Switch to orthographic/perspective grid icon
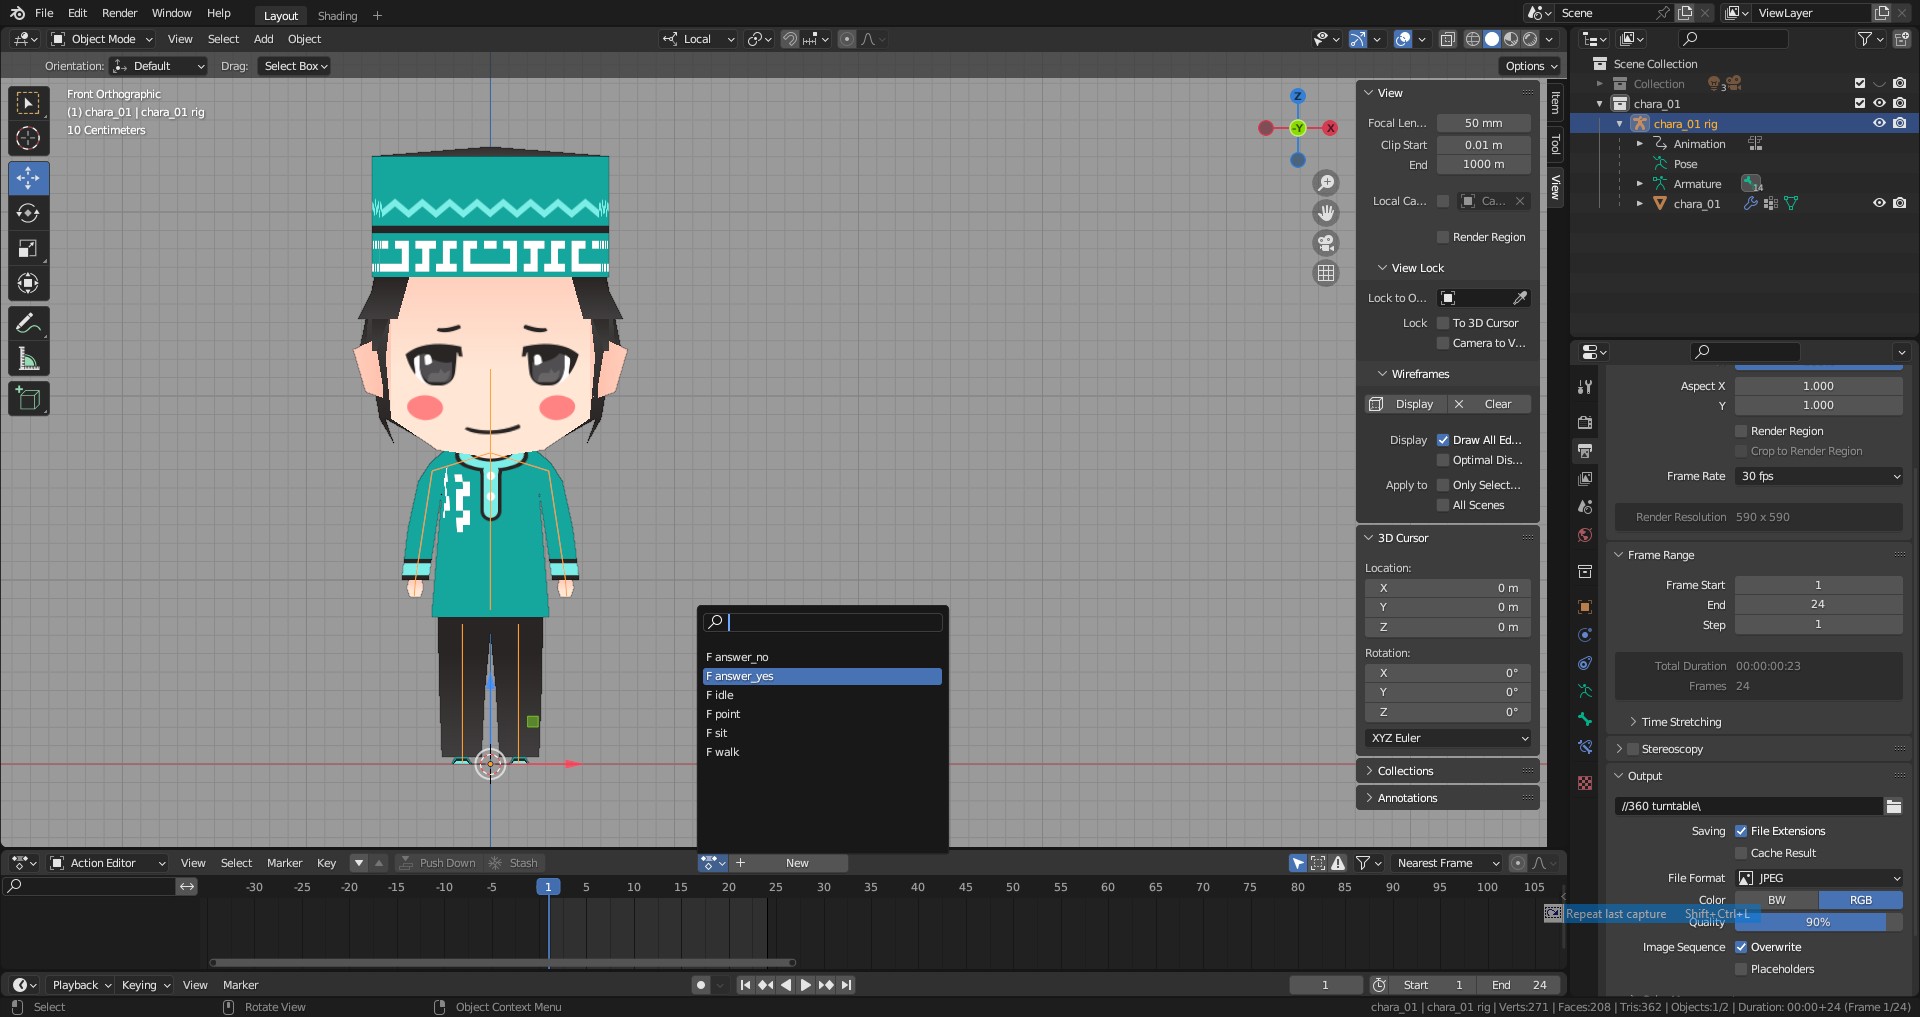Screen dimensions: 1920x1017 coord(1326,273)
